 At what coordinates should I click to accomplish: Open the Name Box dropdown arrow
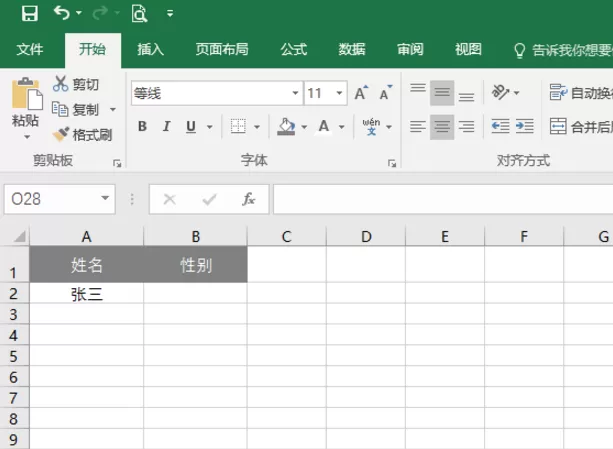coord(105,198)
